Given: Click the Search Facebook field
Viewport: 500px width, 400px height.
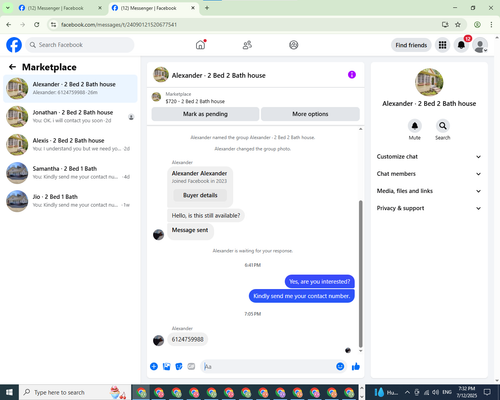Looking at the screenshot, I should pyautogui.click(x=80, y=45).
